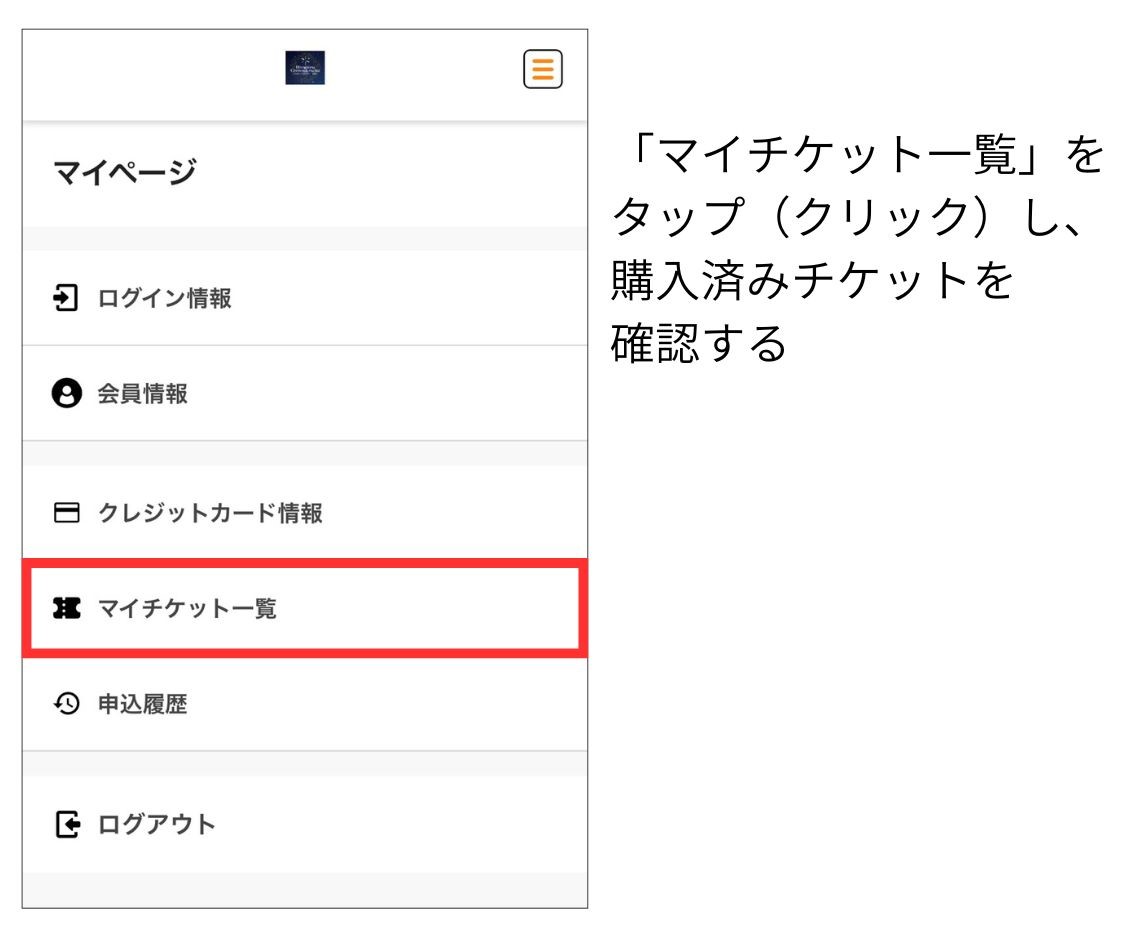
Task: Open the orange hamburger menu
Action: pyautogui.click(x=542, y=68)
